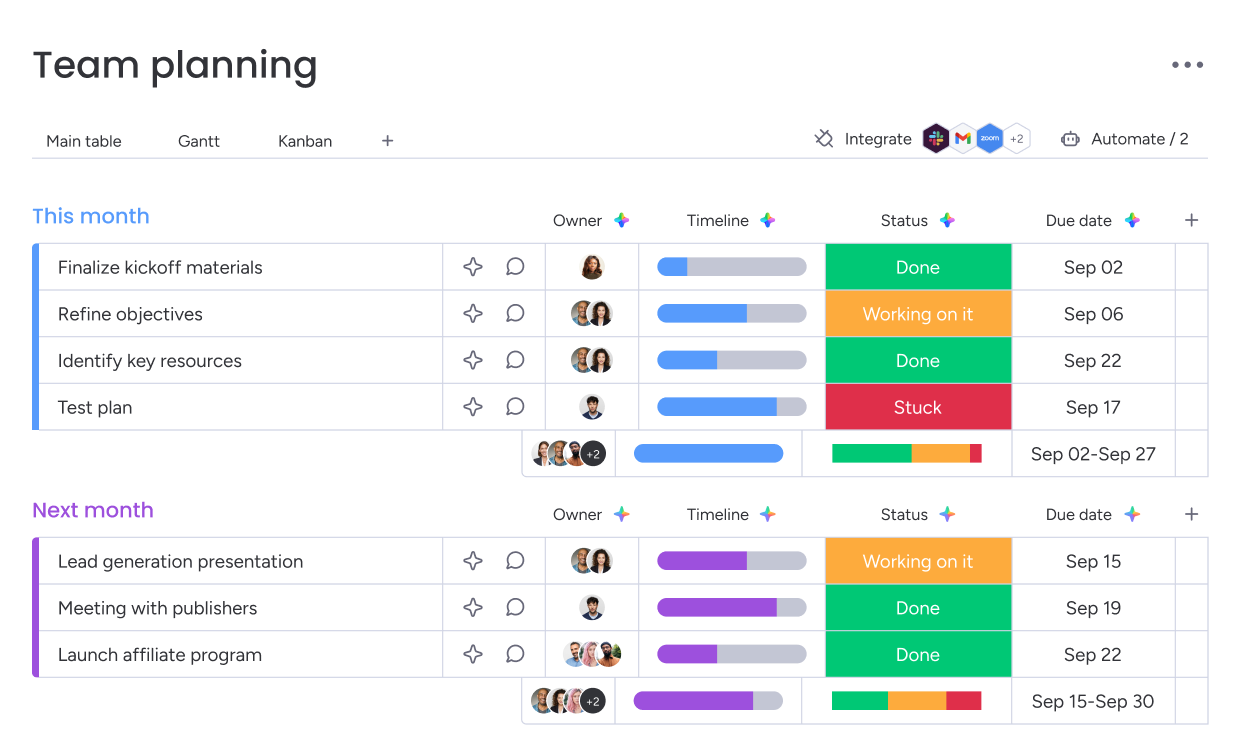
Task: Click the AI sparkle icon for Refine objectives
Action: point(473,314)
